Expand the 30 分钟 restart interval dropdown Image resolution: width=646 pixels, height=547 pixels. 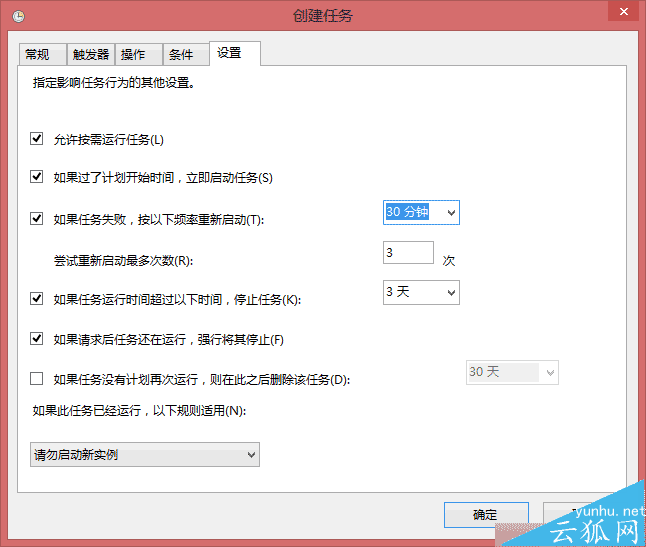[x=451, y=213]
